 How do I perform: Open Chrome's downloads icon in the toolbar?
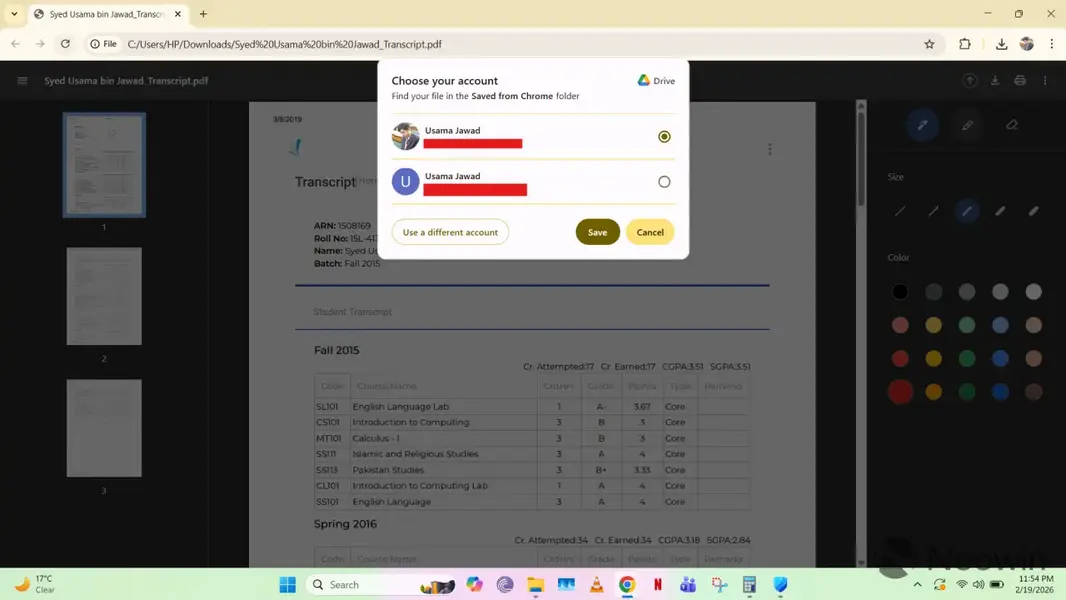1000,44
